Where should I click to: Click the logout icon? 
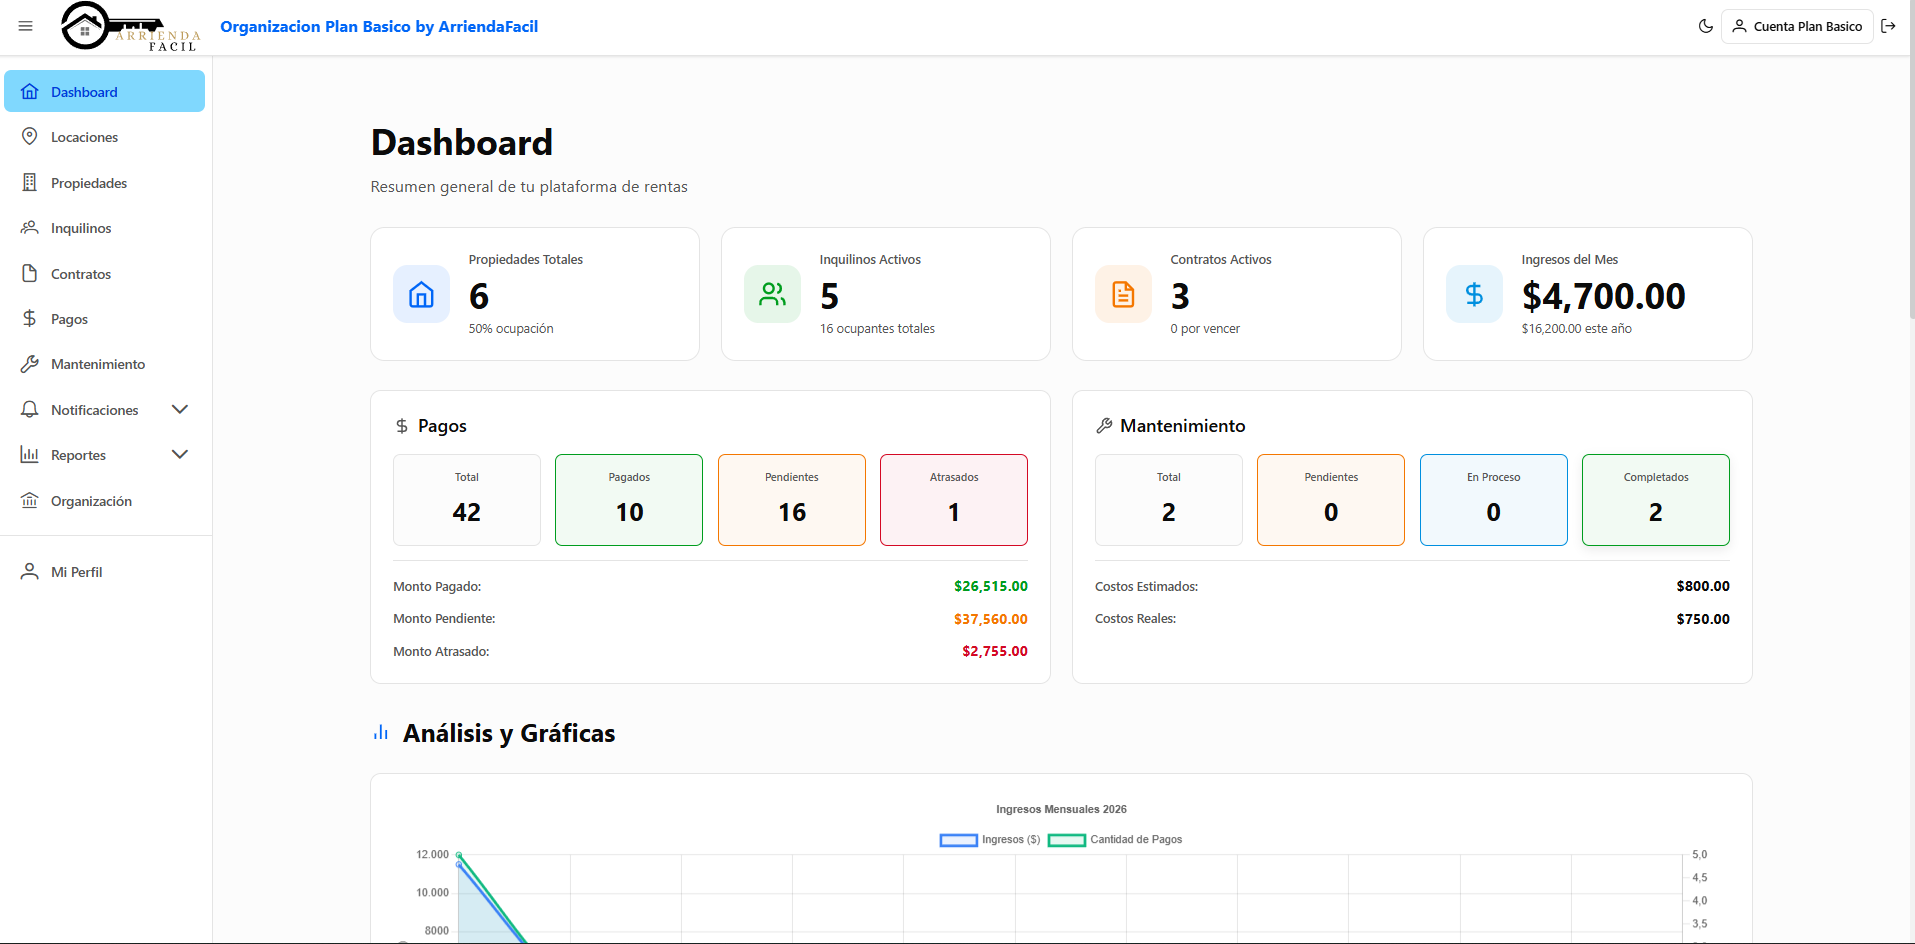tap(1888, 26)
